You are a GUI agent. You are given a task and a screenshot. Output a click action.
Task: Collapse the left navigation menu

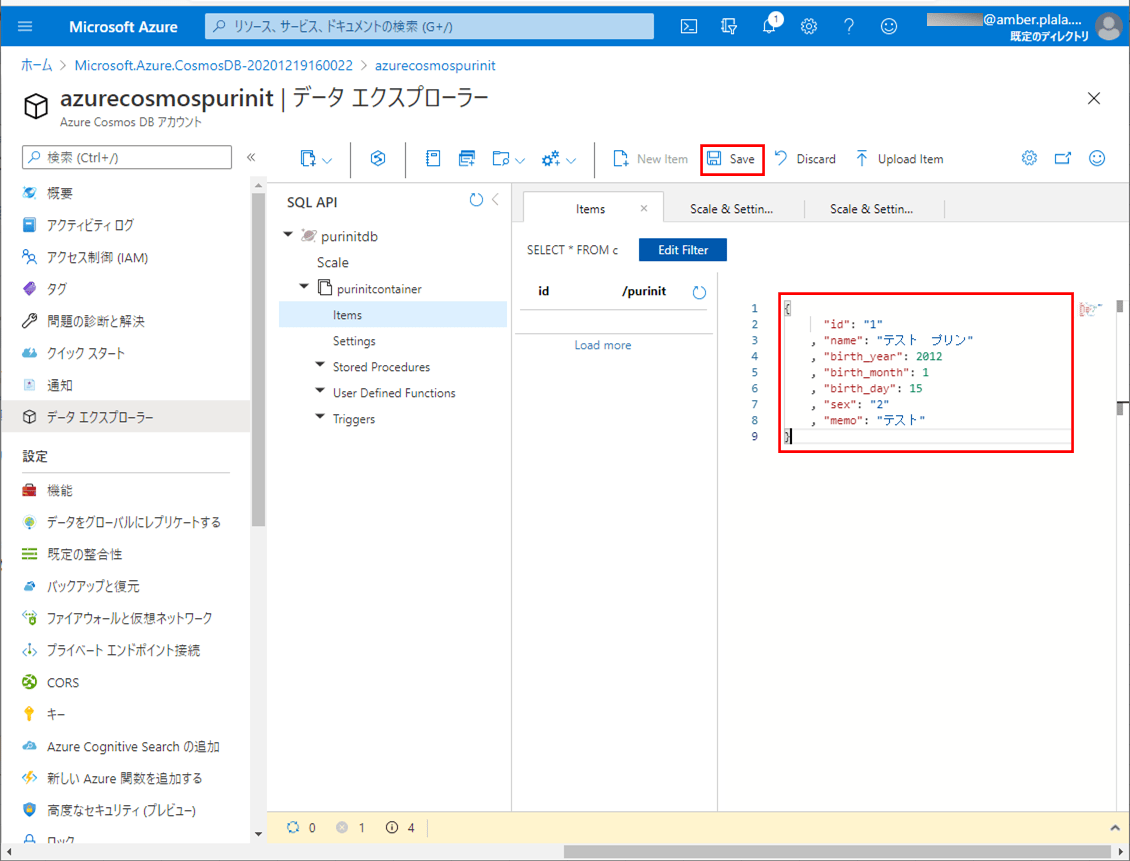coord(251,157)
